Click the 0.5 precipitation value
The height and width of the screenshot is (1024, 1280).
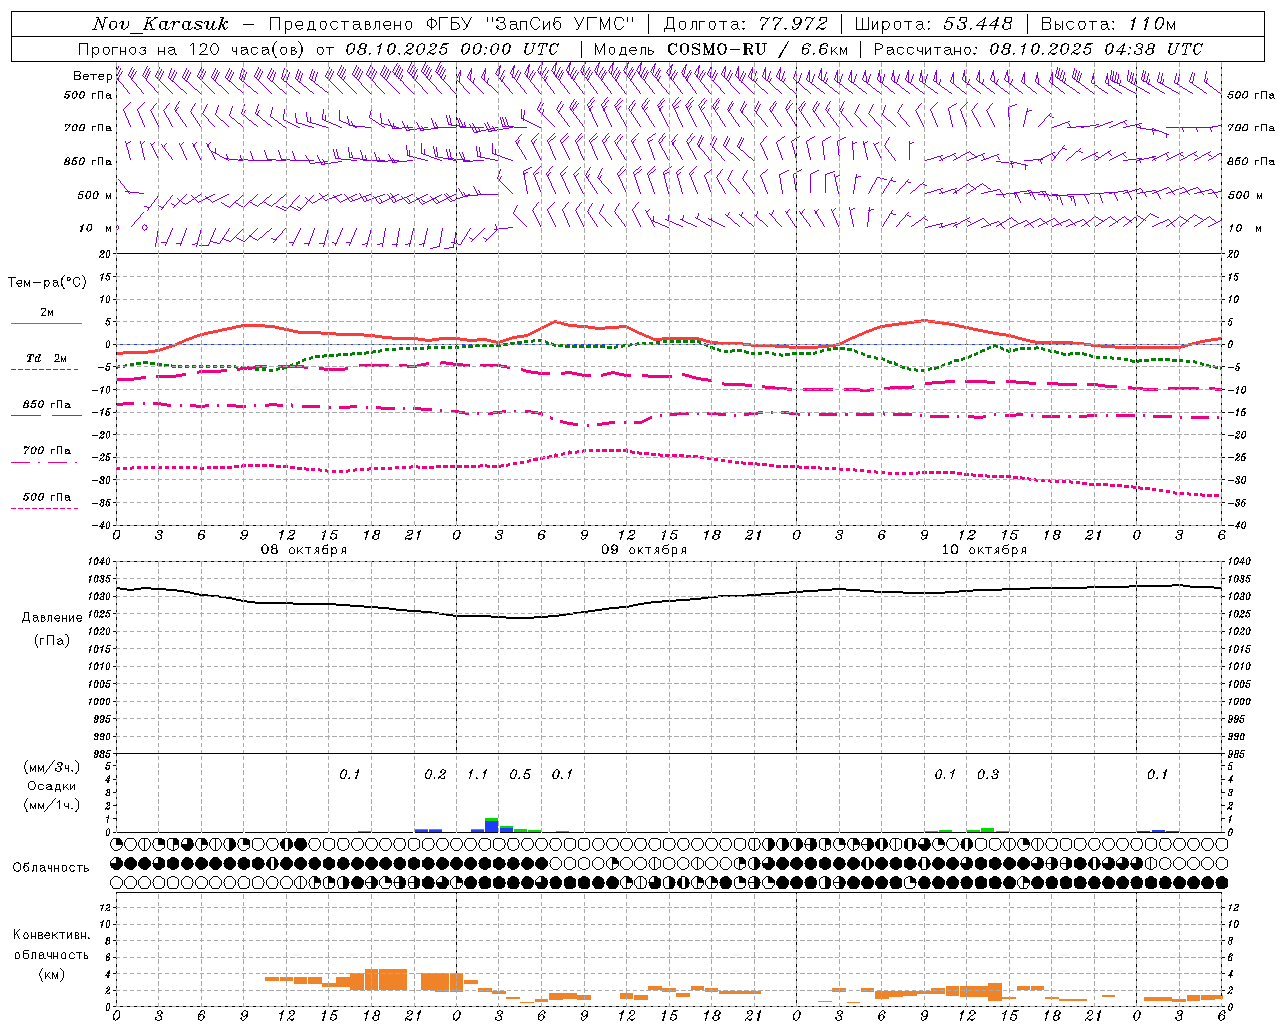tap(520, 775)
